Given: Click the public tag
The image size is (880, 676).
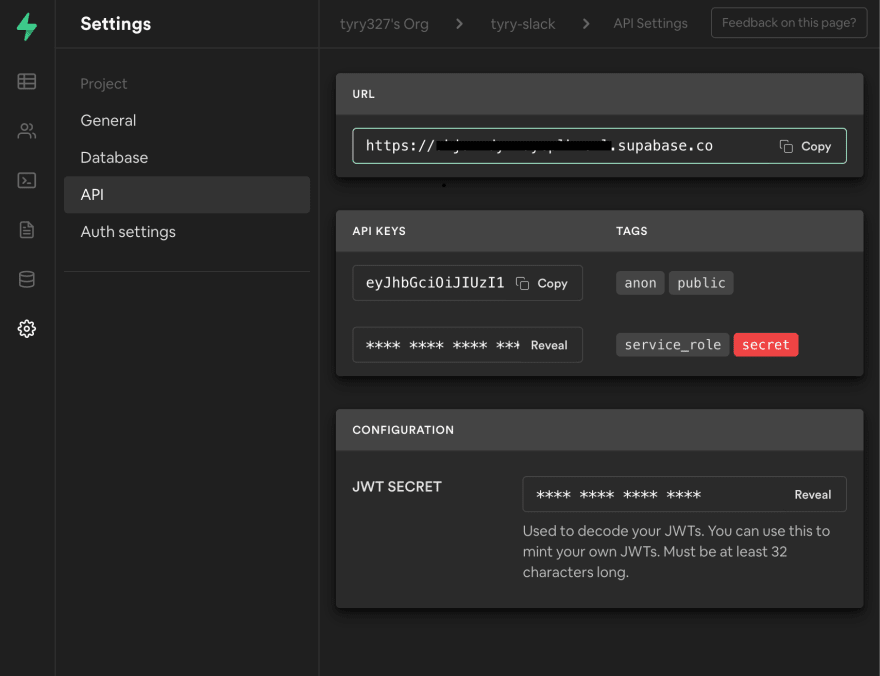Looking at the screenshot, I should [701, 283].
